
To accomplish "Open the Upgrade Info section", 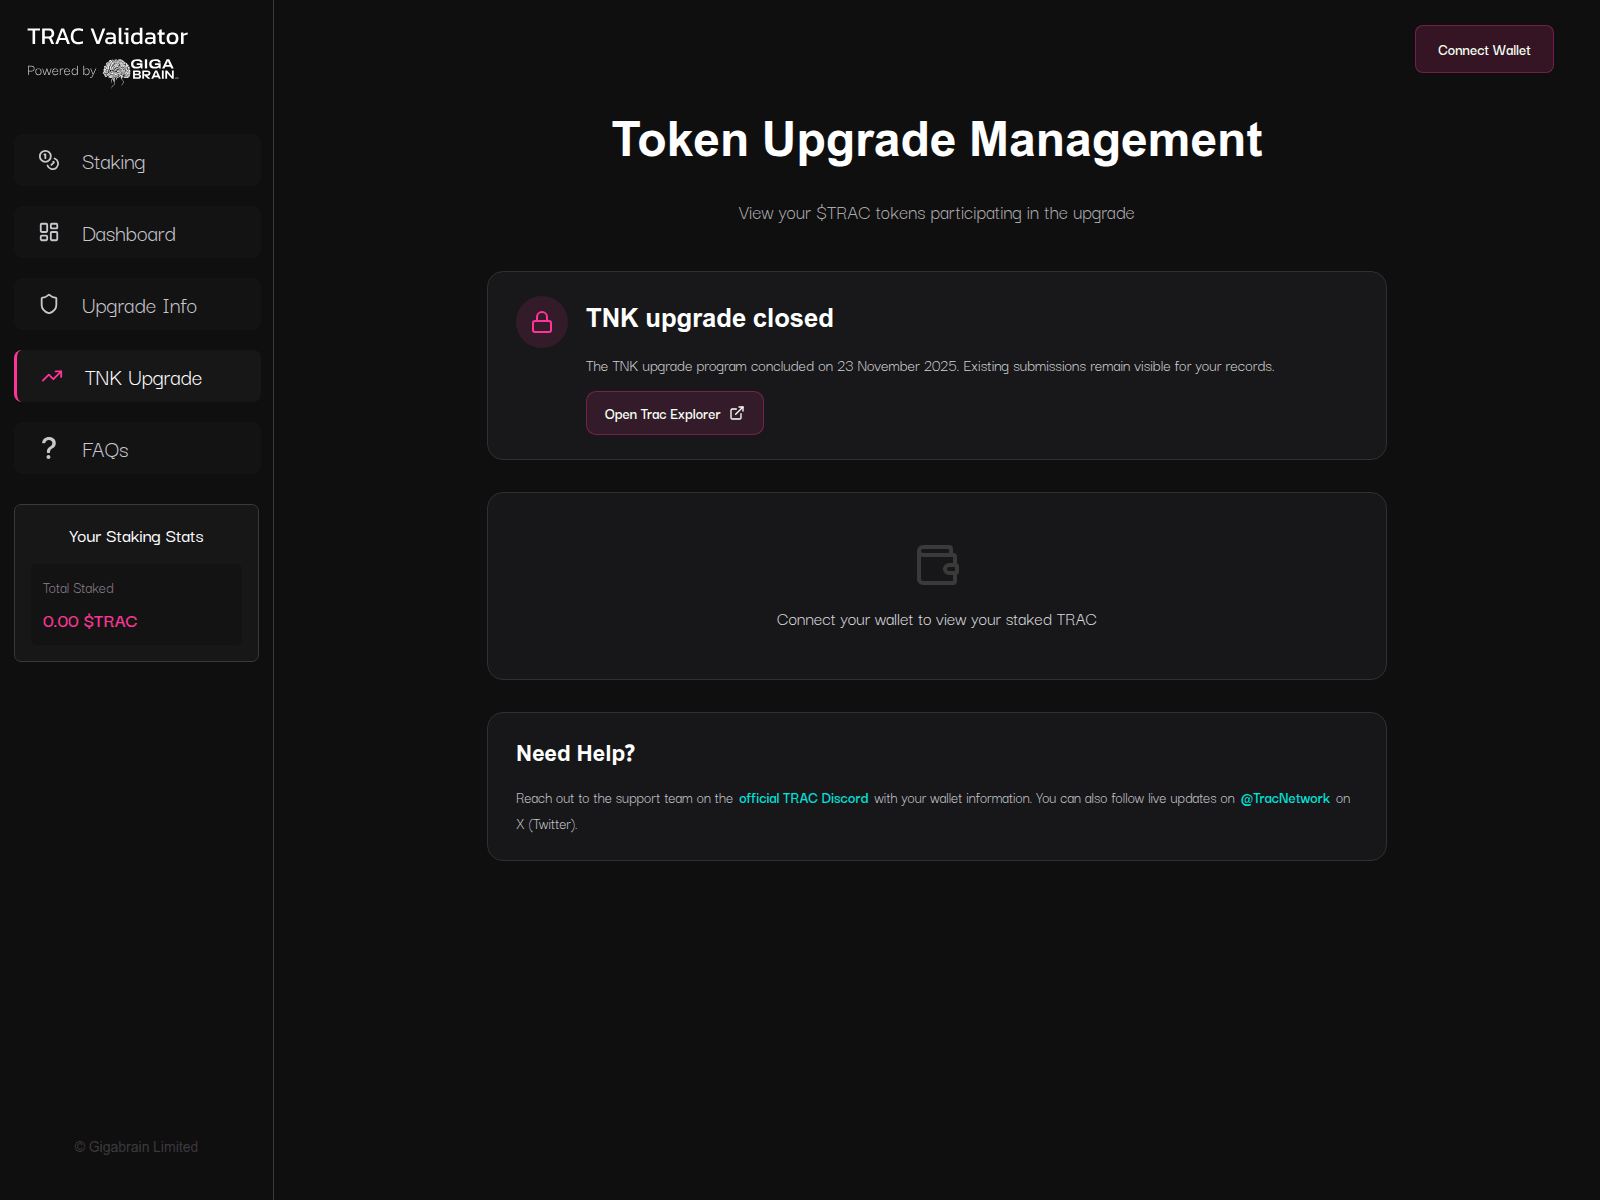I will point(138,304).
